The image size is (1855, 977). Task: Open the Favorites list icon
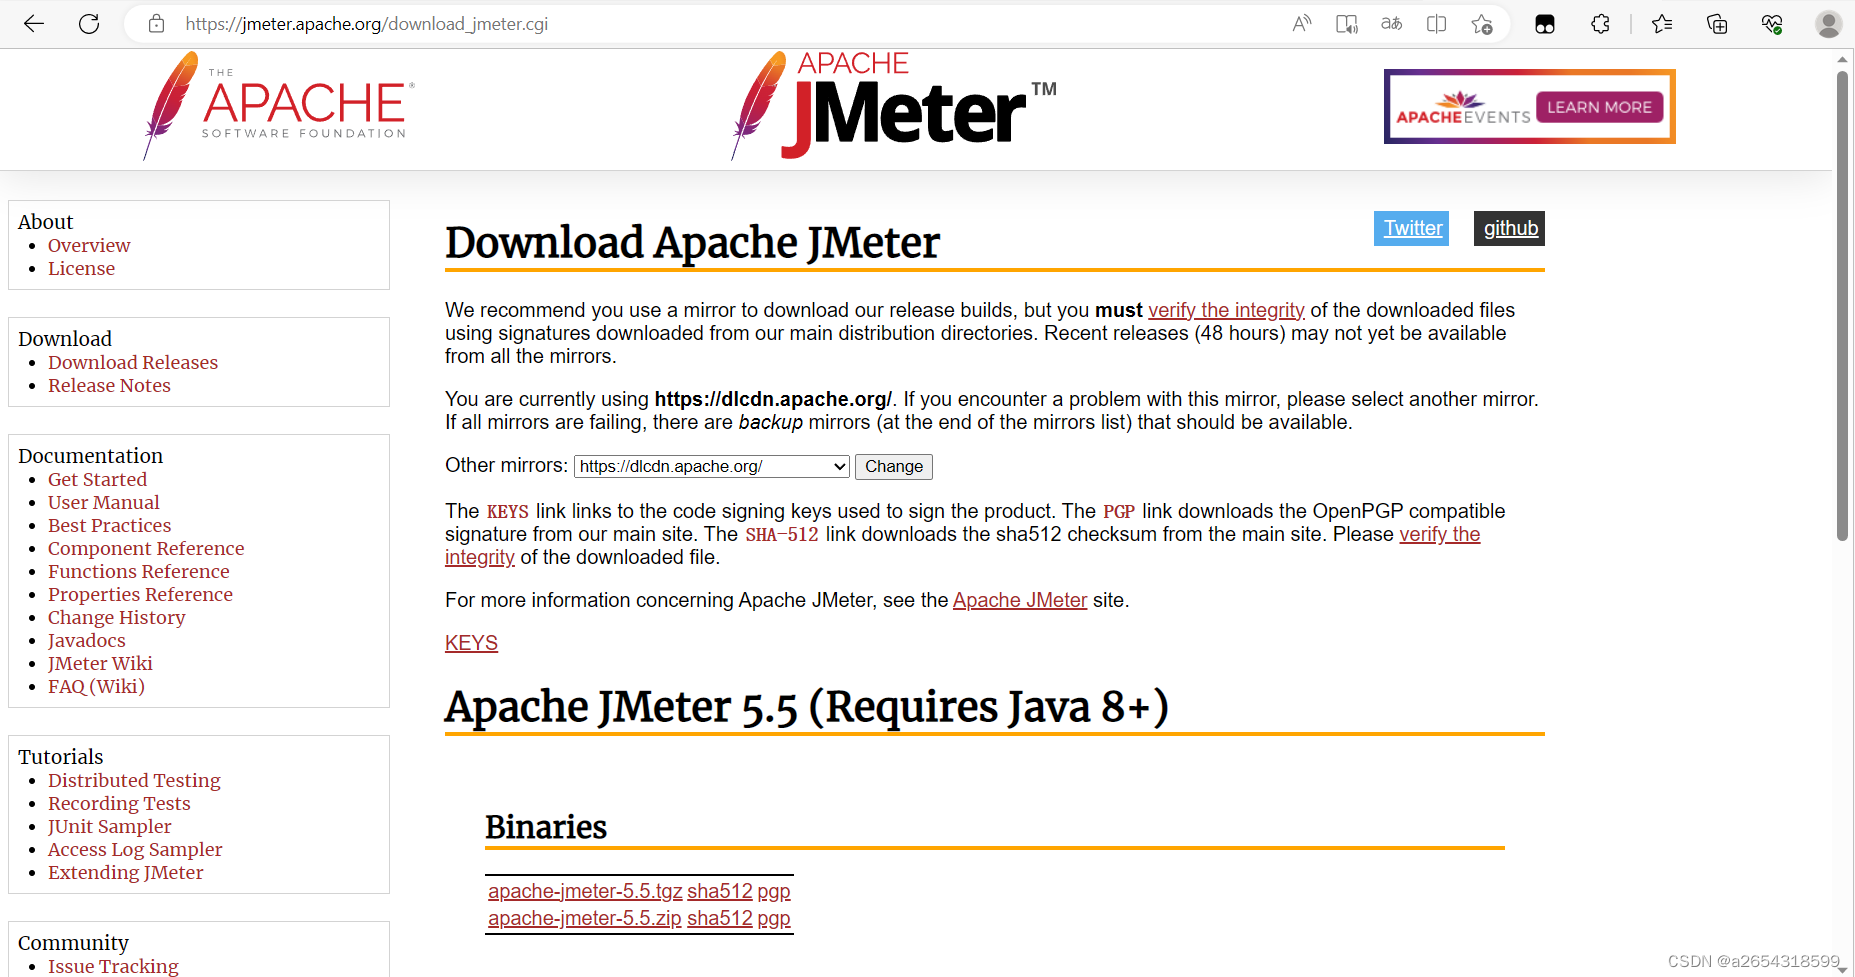1662,23
